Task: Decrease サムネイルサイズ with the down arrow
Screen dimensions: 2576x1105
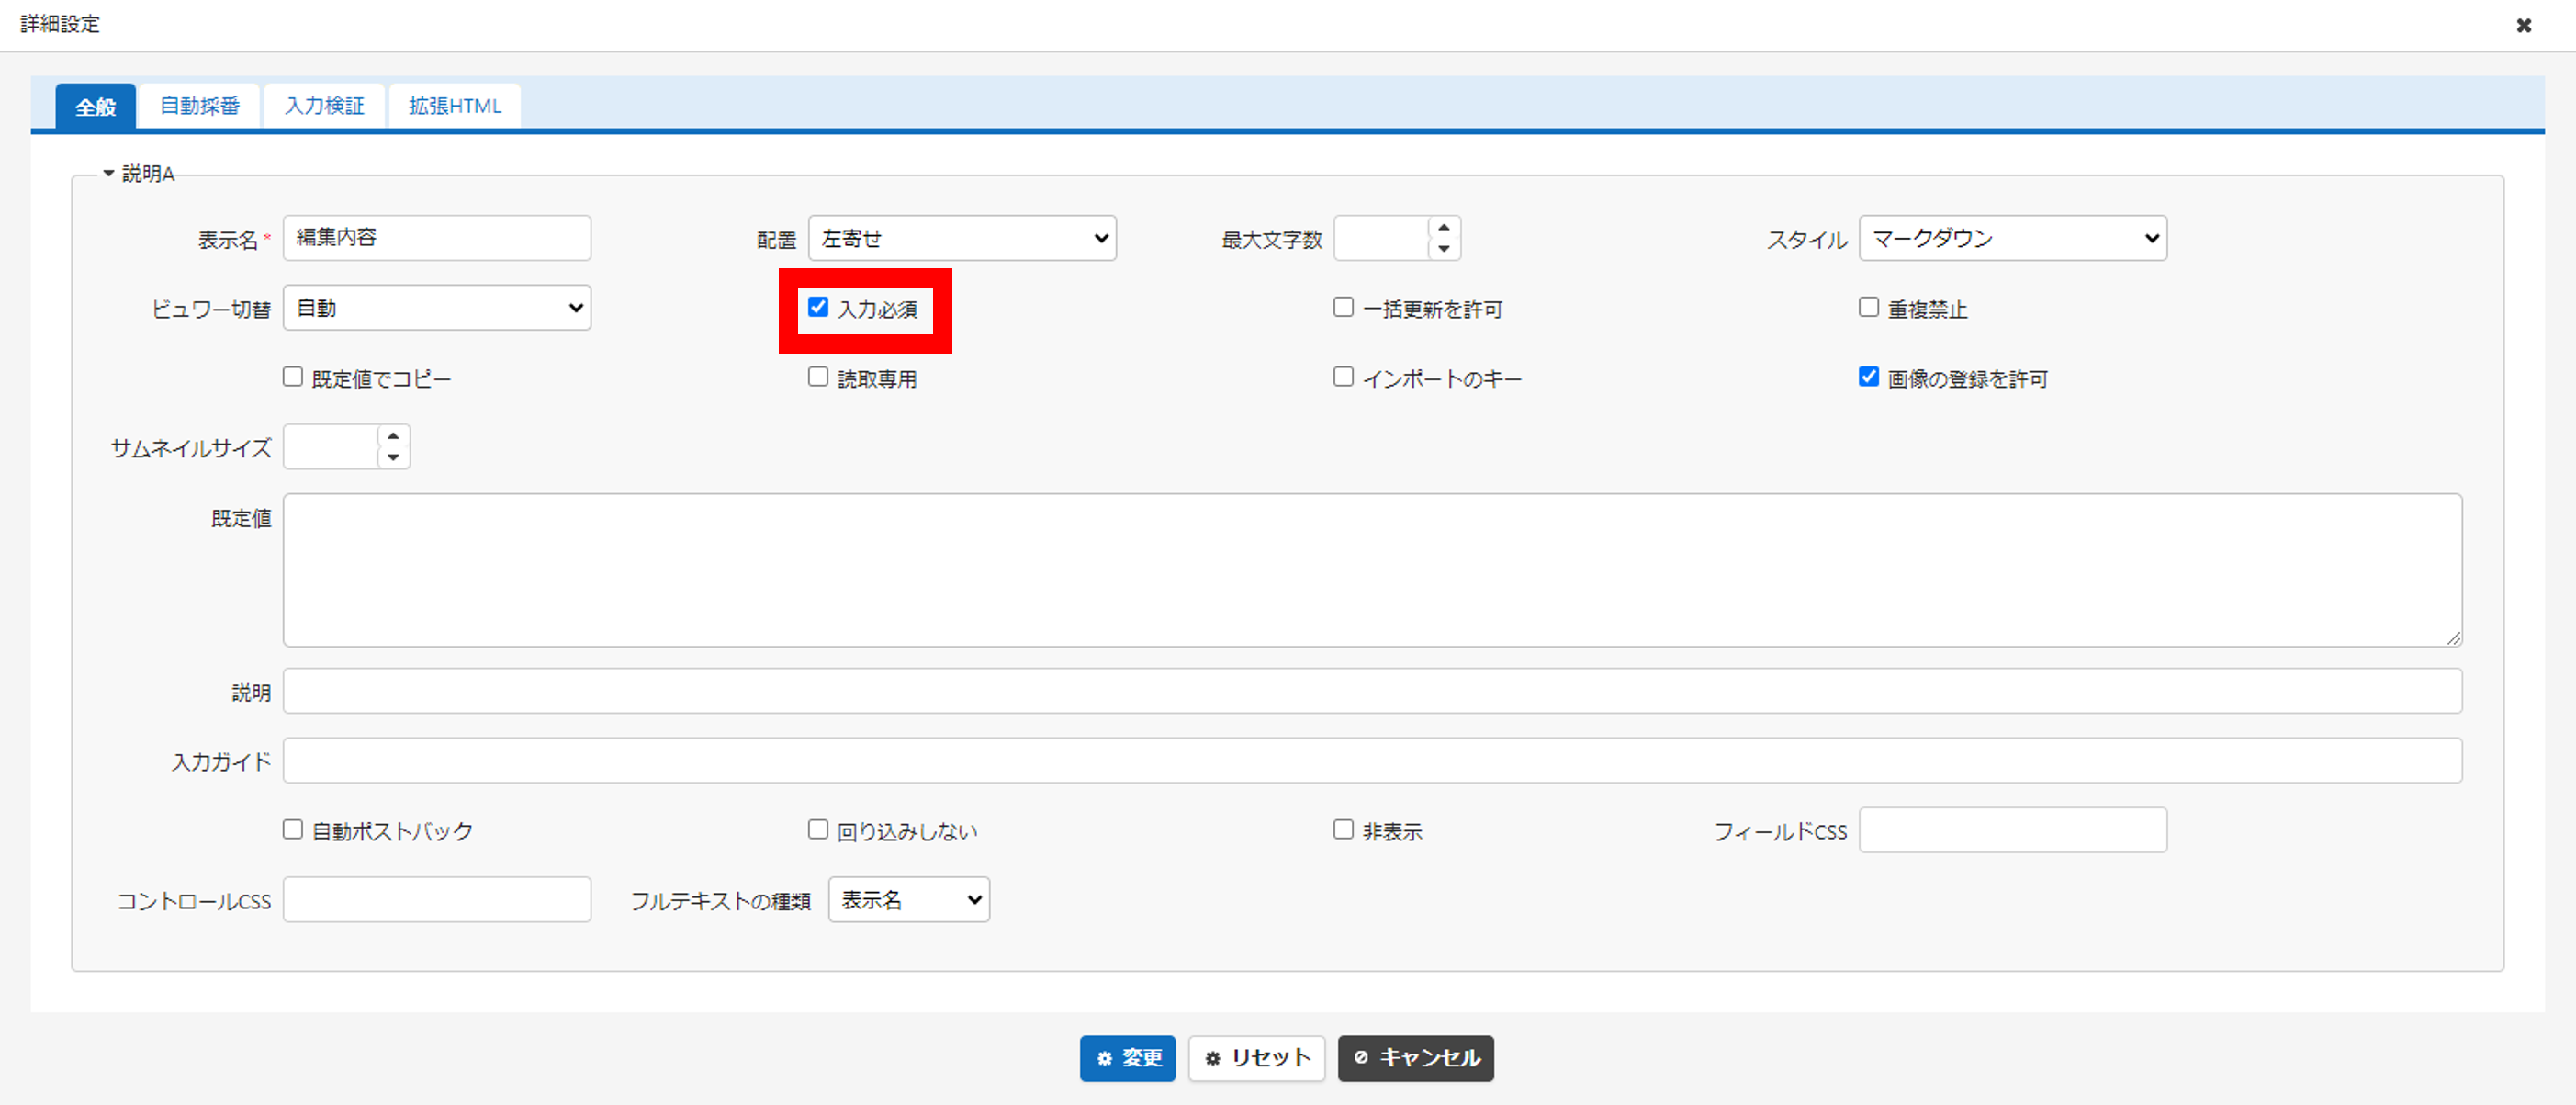Action: (393, 457)
